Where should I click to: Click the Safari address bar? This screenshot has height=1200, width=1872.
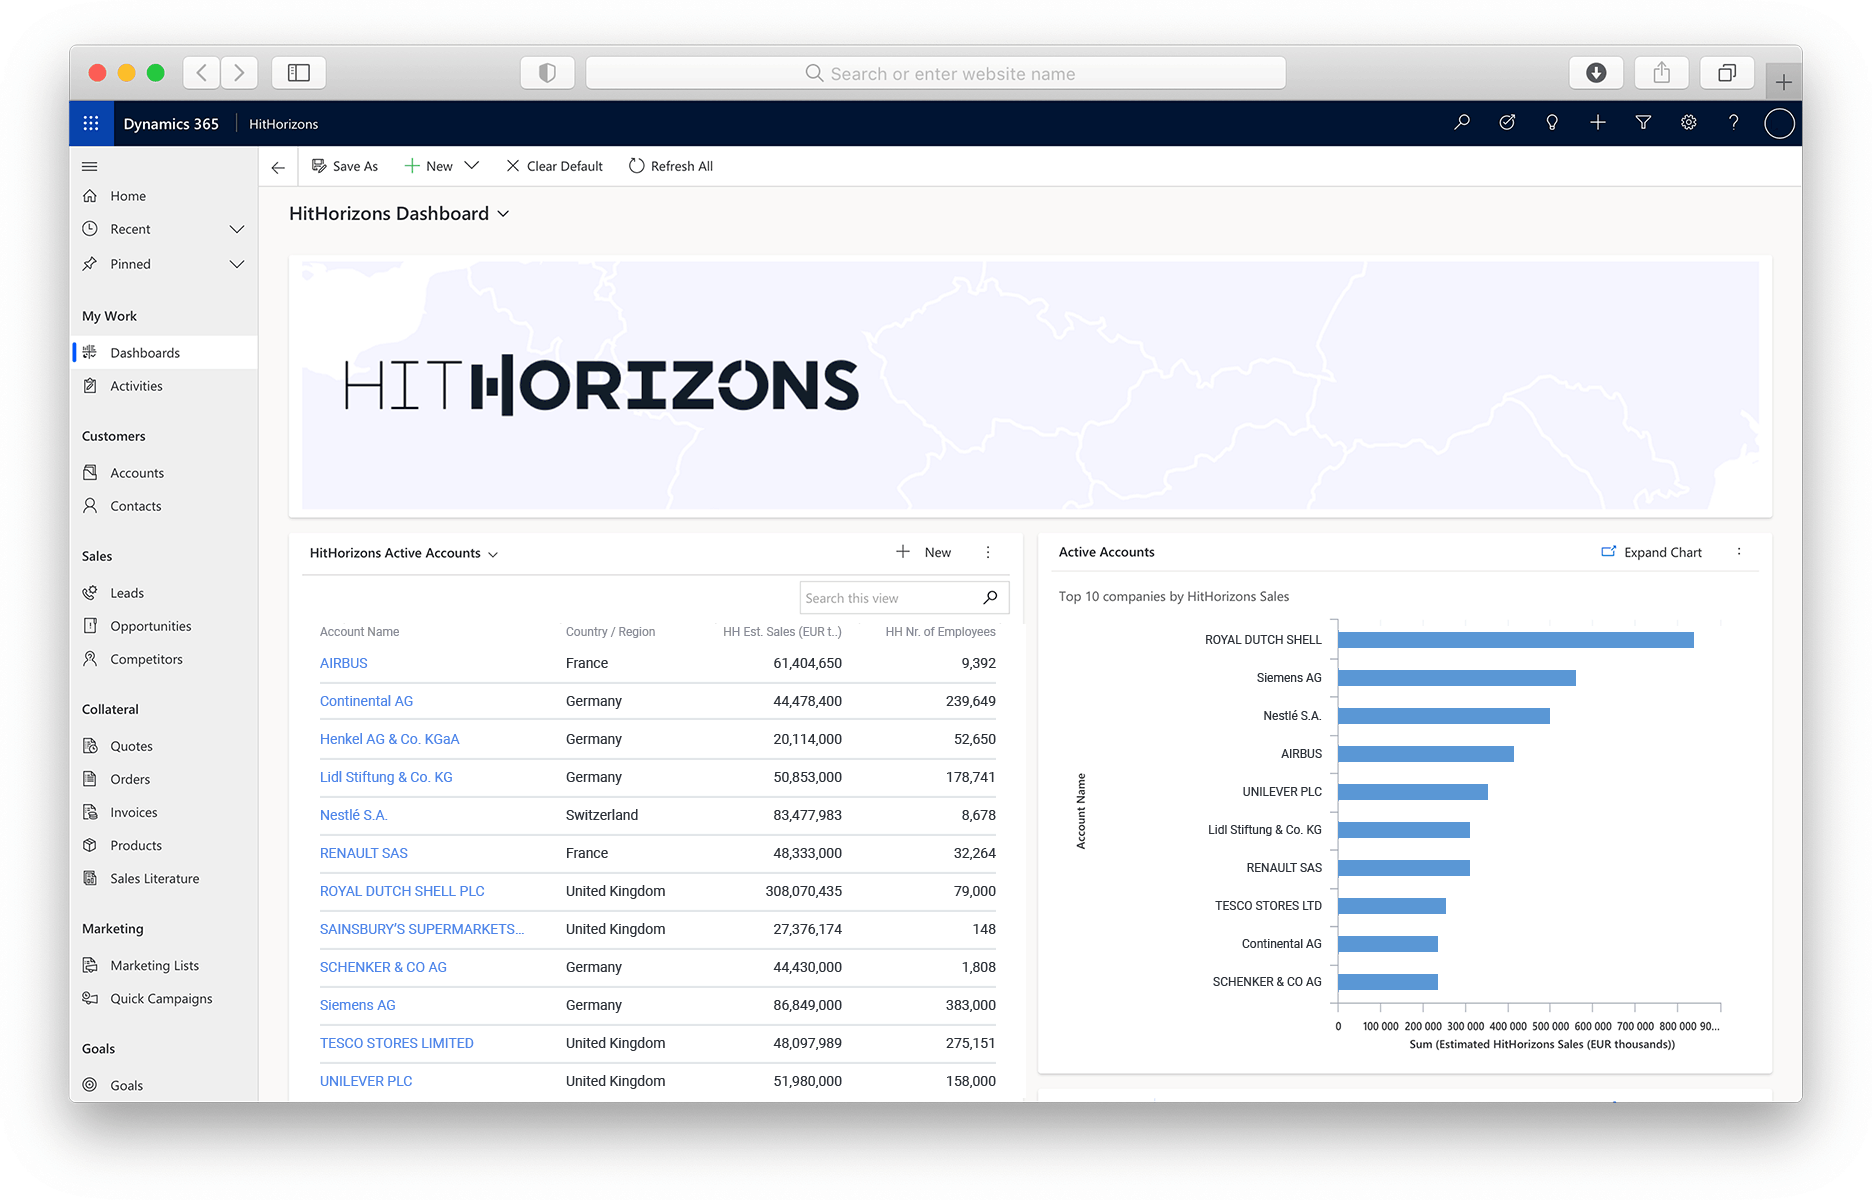936,73
